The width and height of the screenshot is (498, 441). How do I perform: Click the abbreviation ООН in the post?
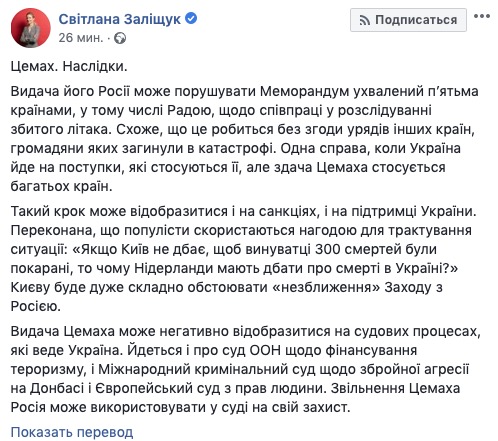click(x=265, y=350)
